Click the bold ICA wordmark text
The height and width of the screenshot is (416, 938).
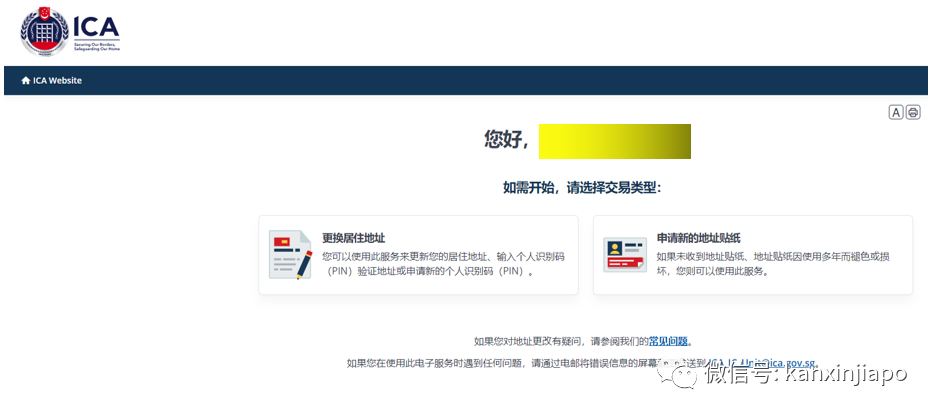point(96,25)
